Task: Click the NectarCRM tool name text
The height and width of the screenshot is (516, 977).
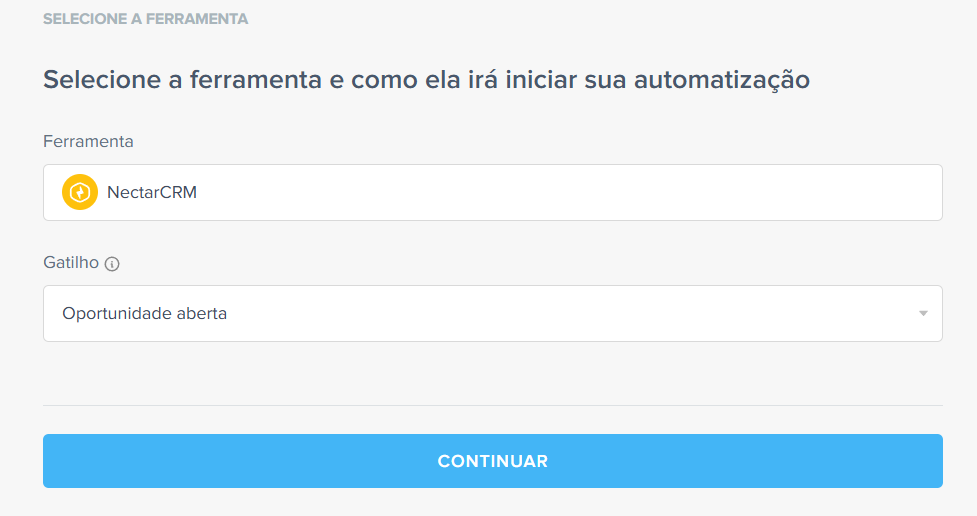Action: [x=152, y=193]
